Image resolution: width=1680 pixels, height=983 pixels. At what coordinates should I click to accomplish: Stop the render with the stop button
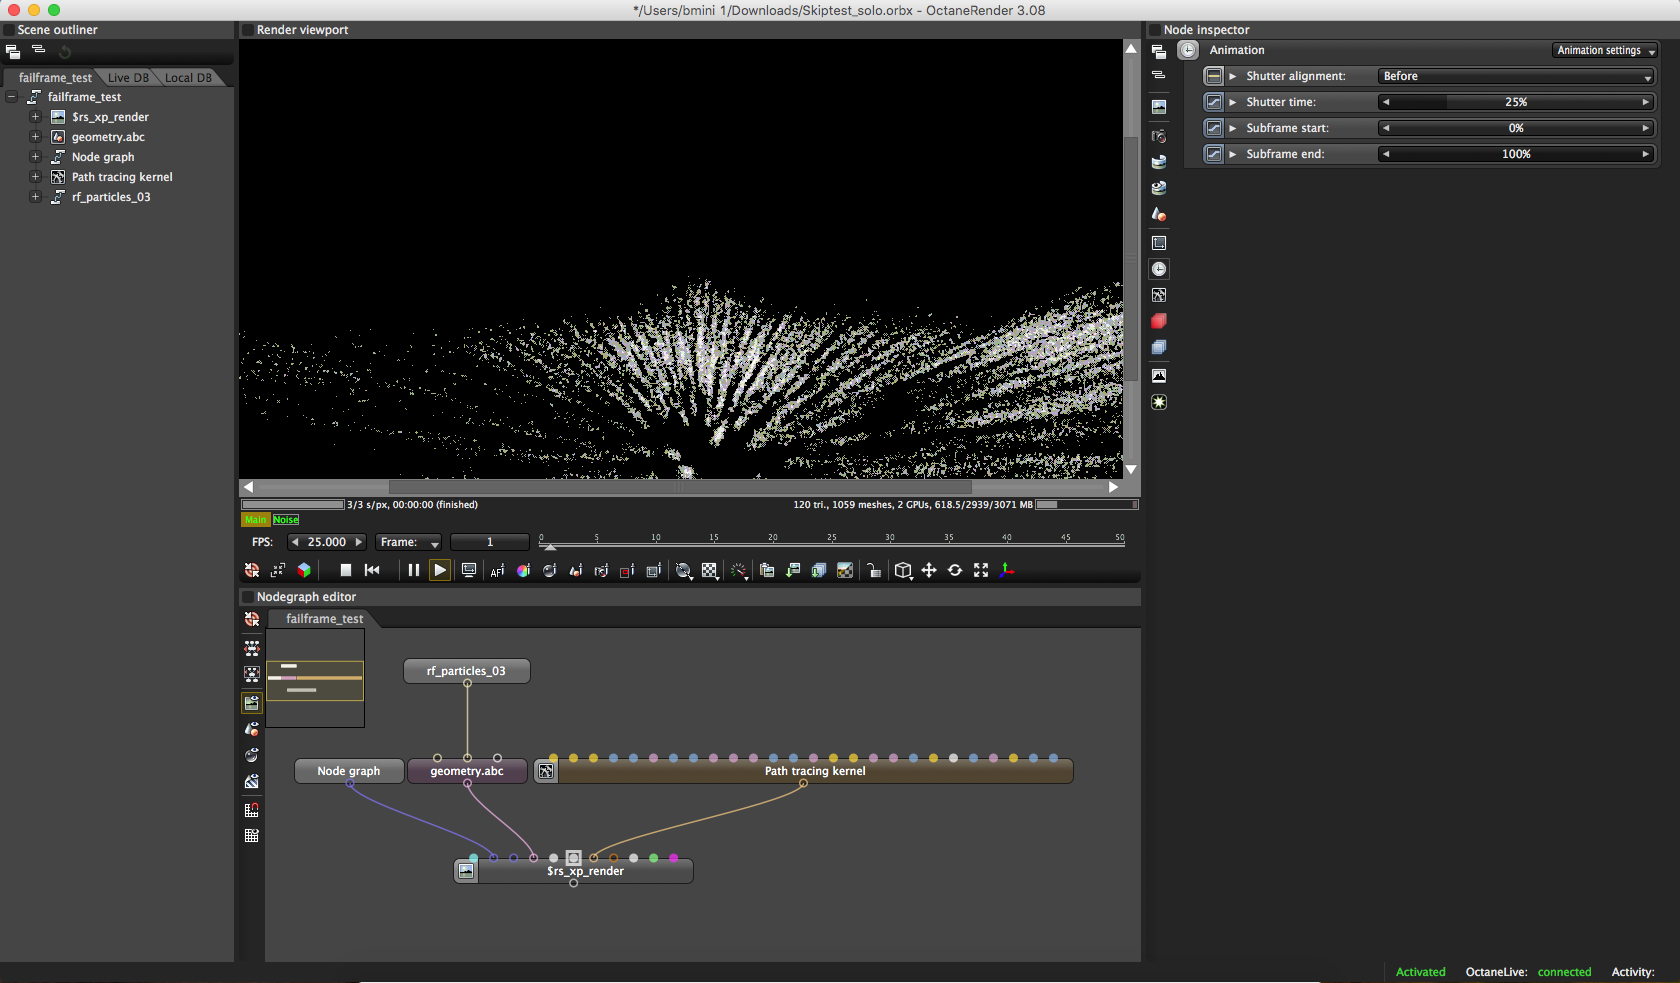tap(346, 570)
